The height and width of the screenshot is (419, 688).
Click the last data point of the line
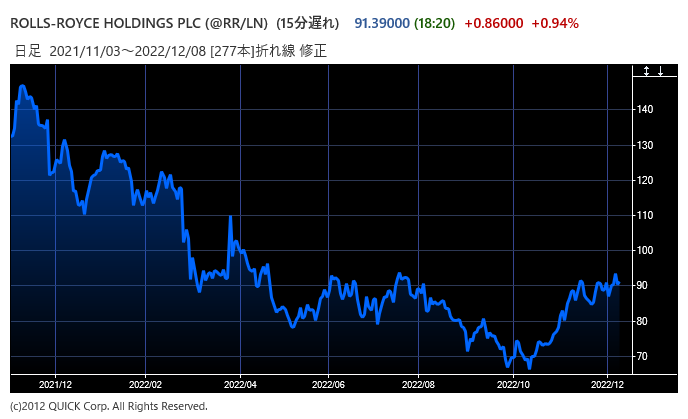coord(619,283)
